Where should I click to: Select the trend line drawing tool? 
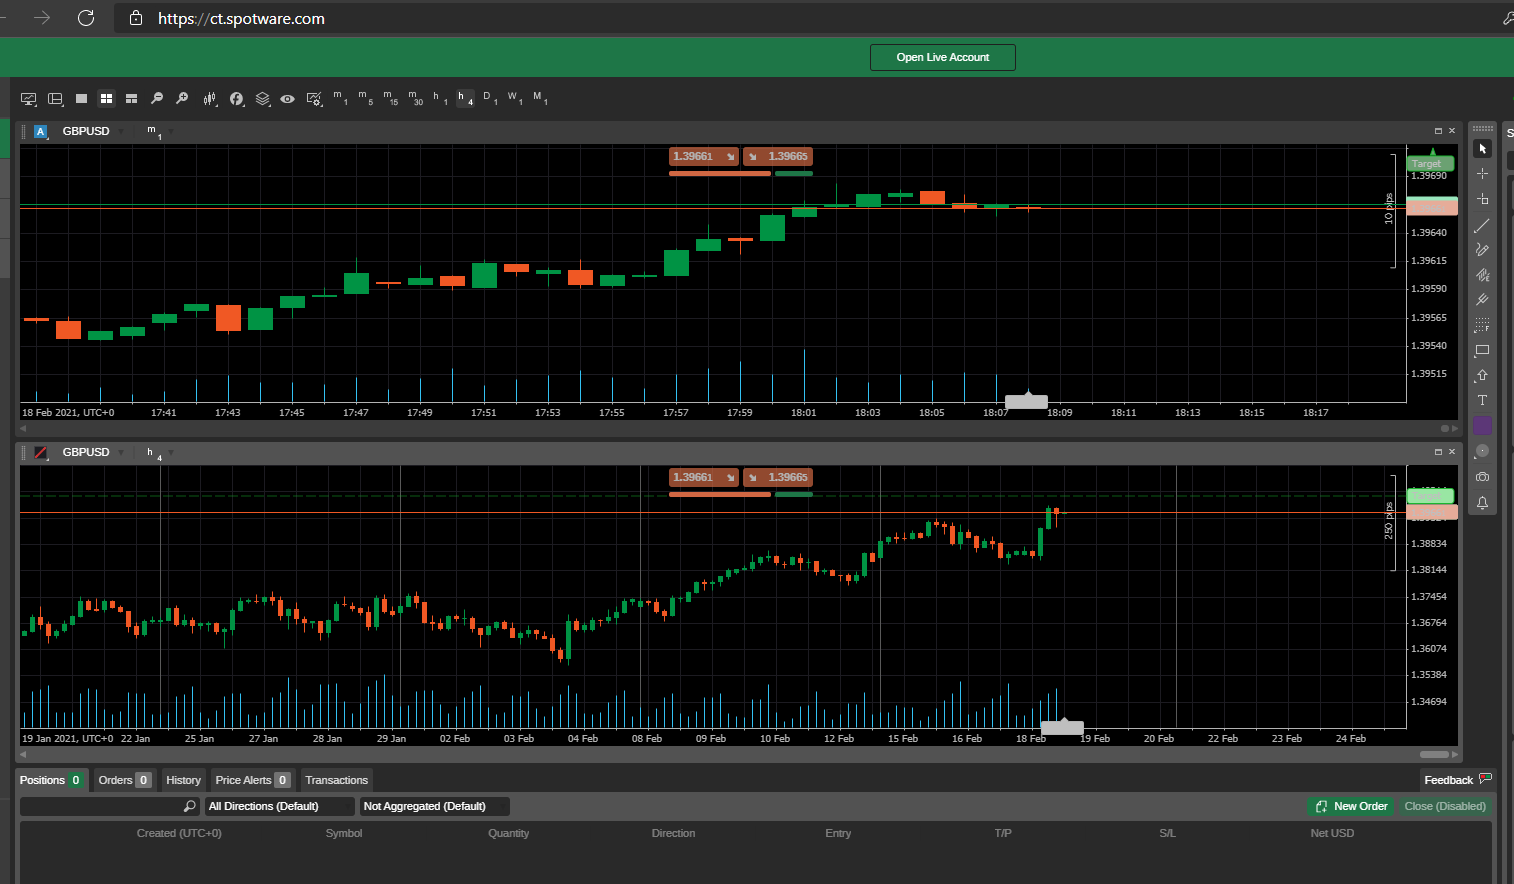coord(1482,225)
